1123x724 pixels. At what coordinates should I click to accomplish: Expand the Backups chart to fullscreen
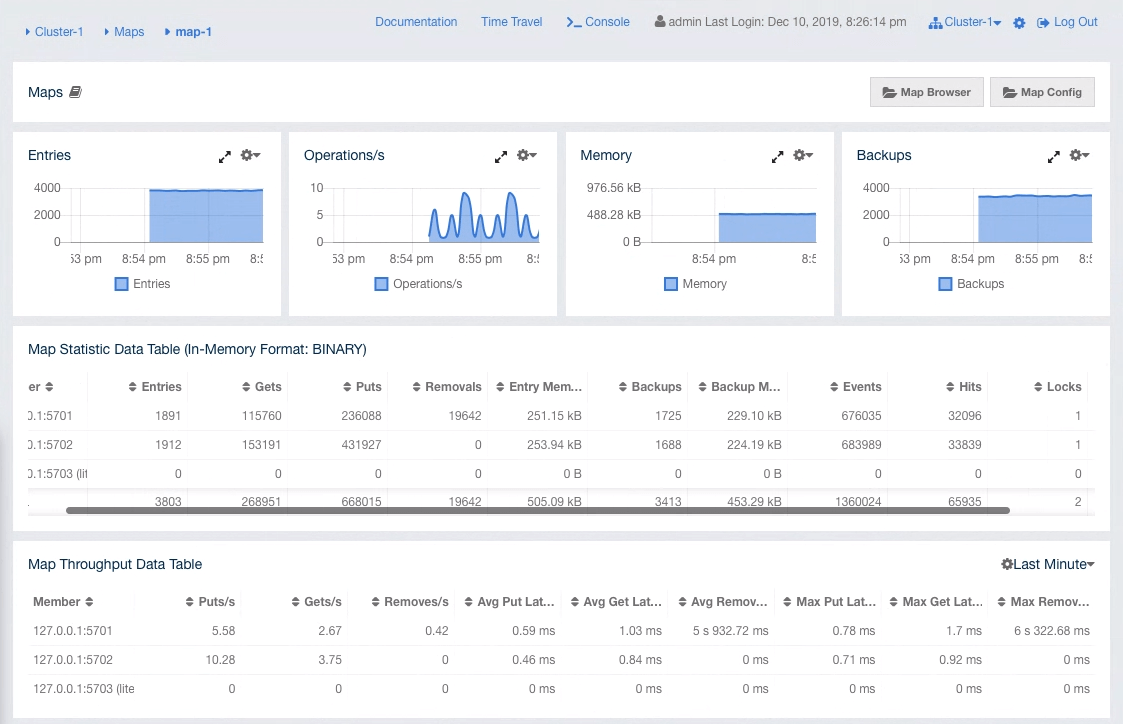pos(1053,156)
